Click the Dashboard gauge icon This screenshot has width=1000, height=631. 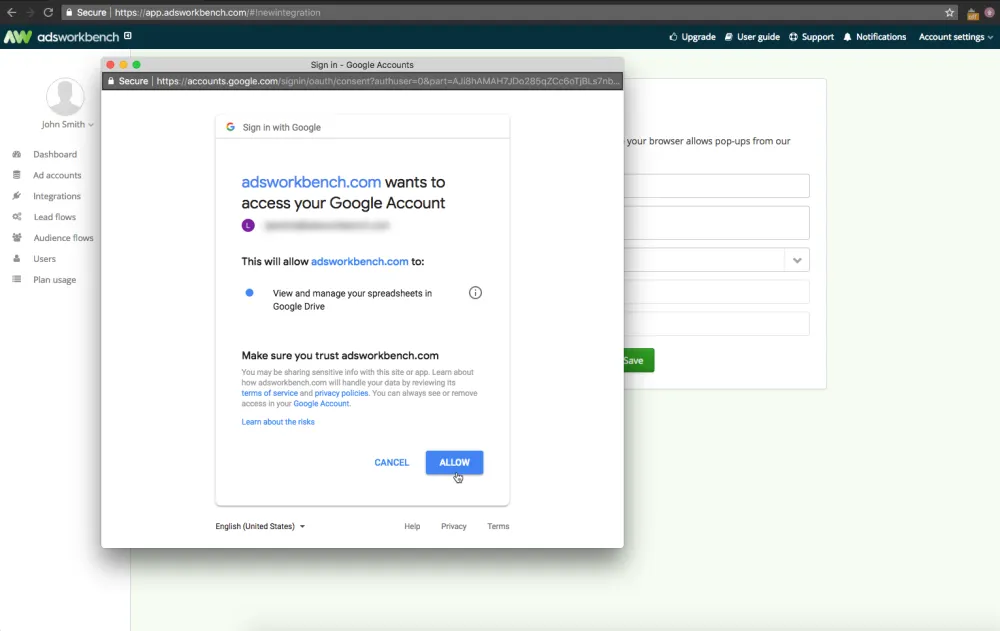pos(17,154)
